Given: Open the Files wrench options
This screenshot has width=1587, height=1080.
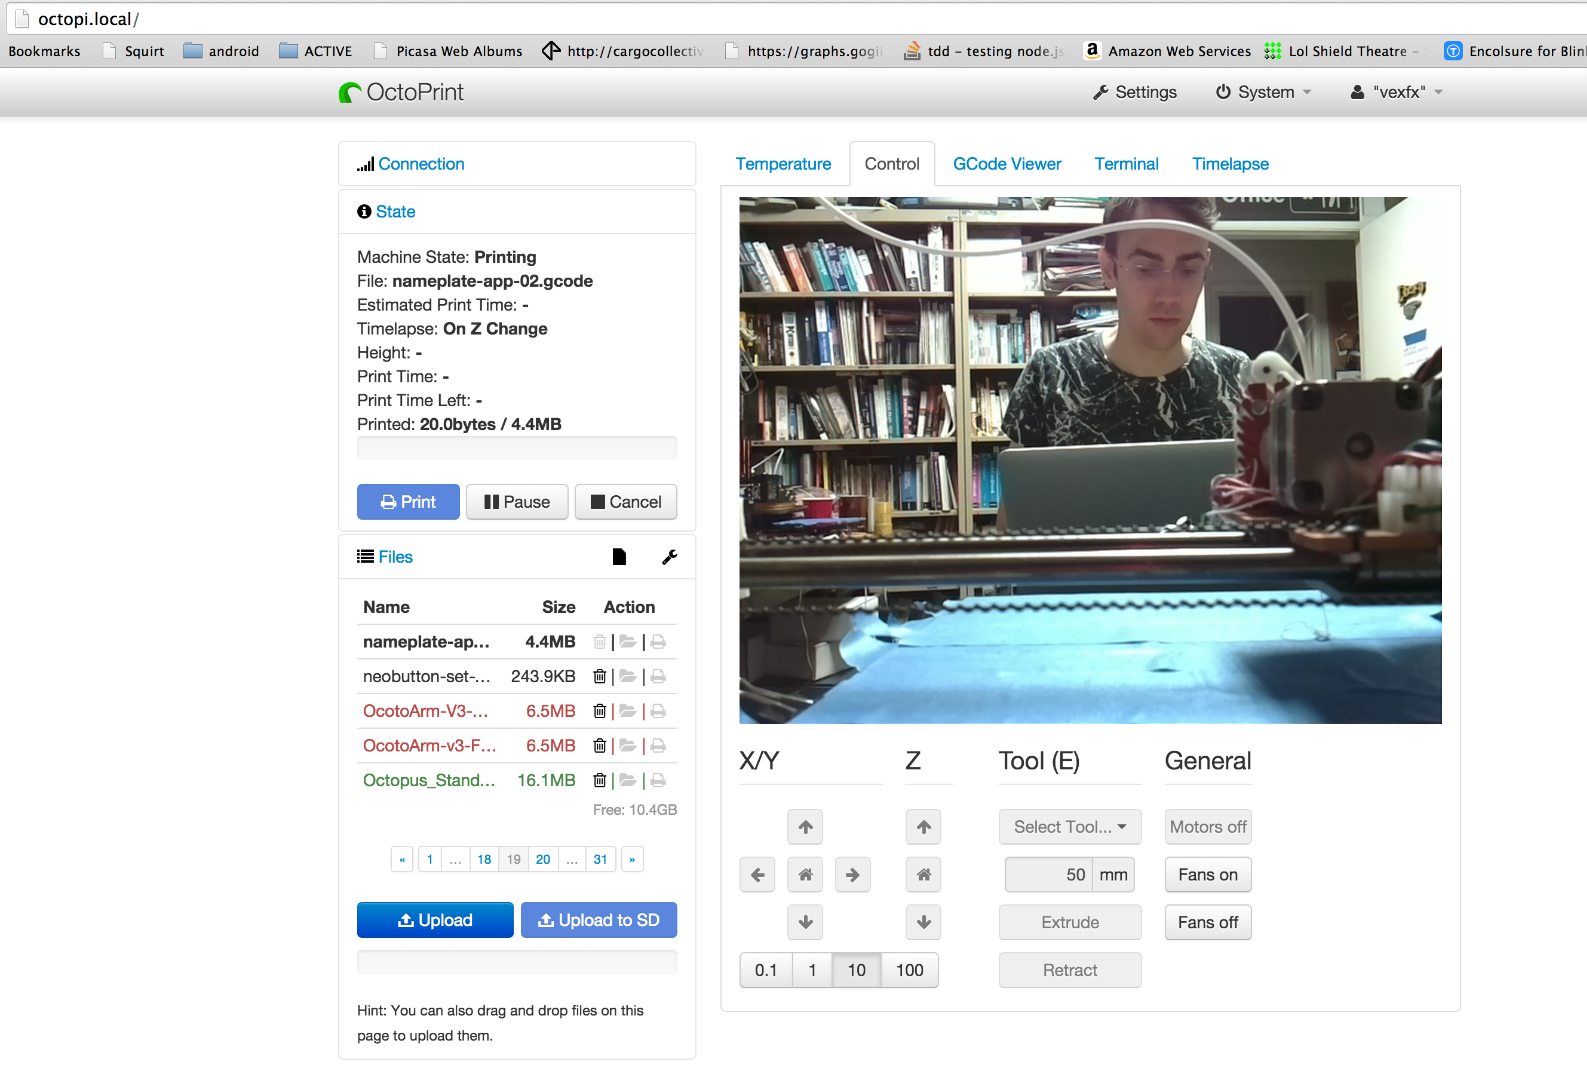Looking at the screenshot, I should click(x=670, y=557).
